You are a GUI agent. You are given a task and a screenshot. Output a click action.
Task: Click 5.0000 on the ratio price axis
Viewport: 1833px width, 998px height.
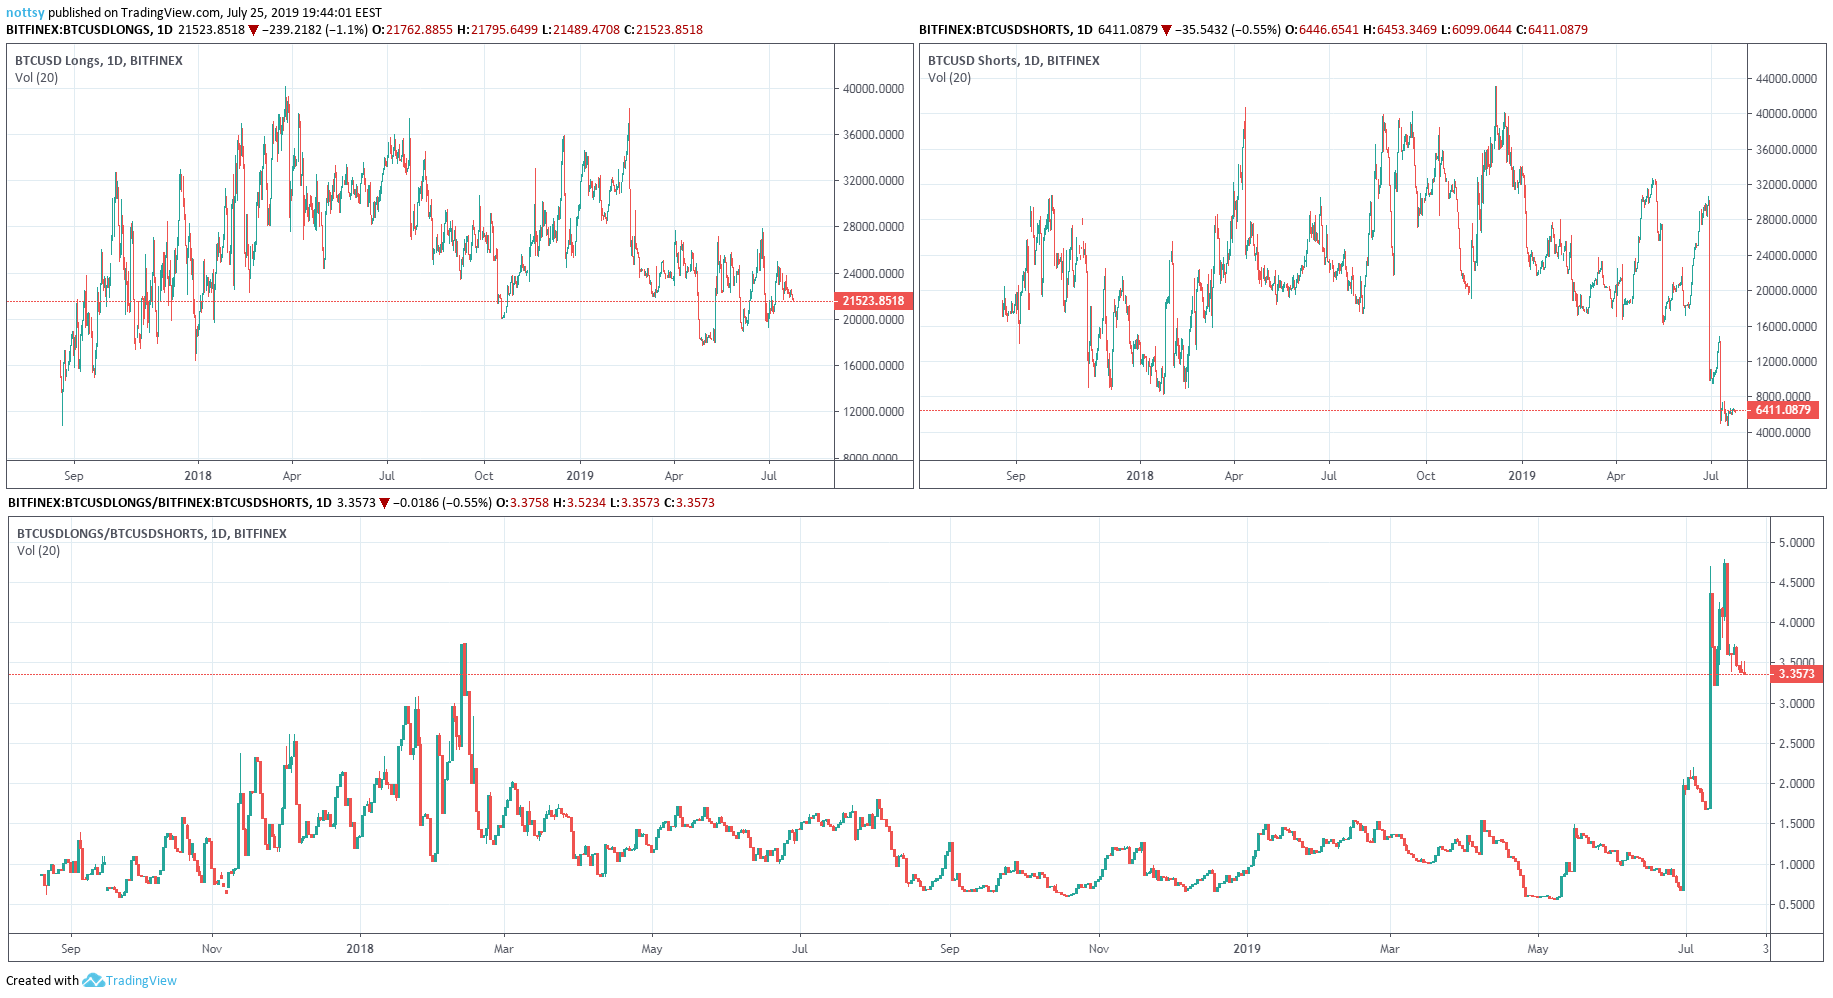[1796, 543]
